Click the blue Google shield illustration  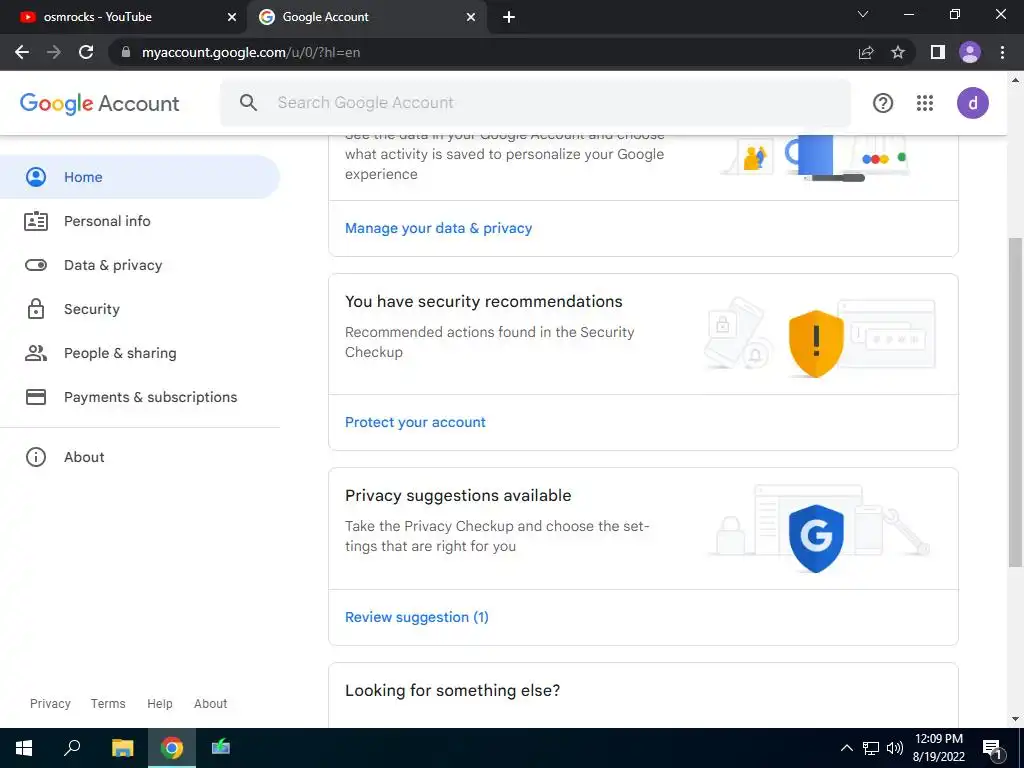(816, 539)
